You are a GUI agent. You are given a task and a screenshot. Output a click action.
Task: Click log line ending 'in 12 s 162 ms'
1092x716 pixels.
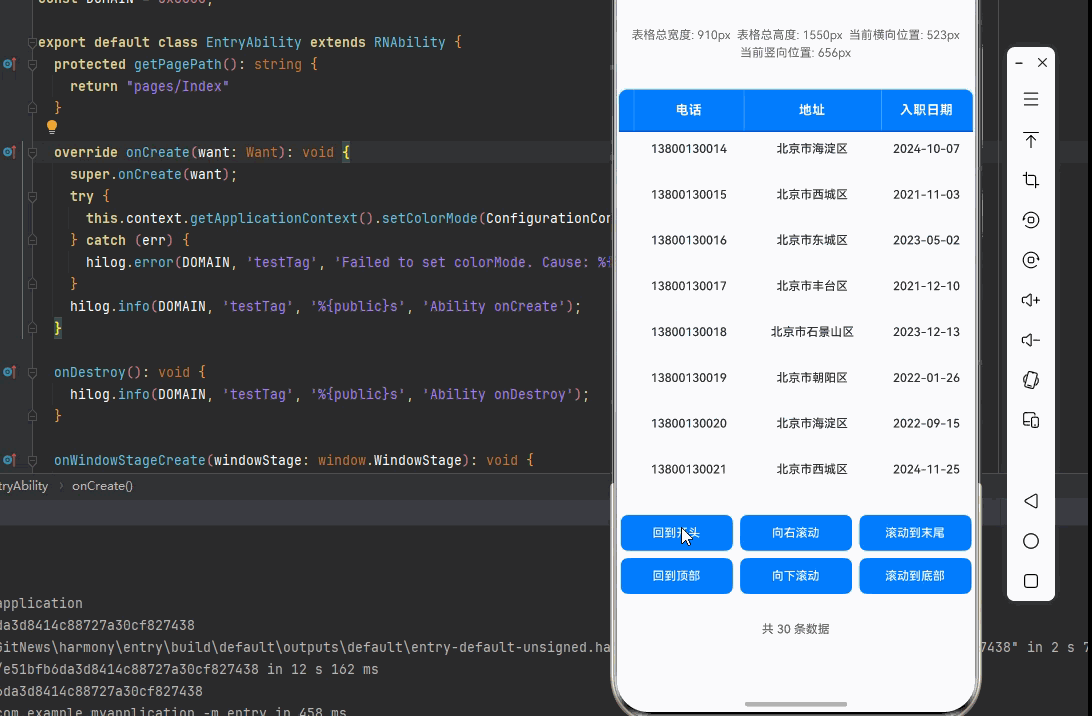[189, 669]
